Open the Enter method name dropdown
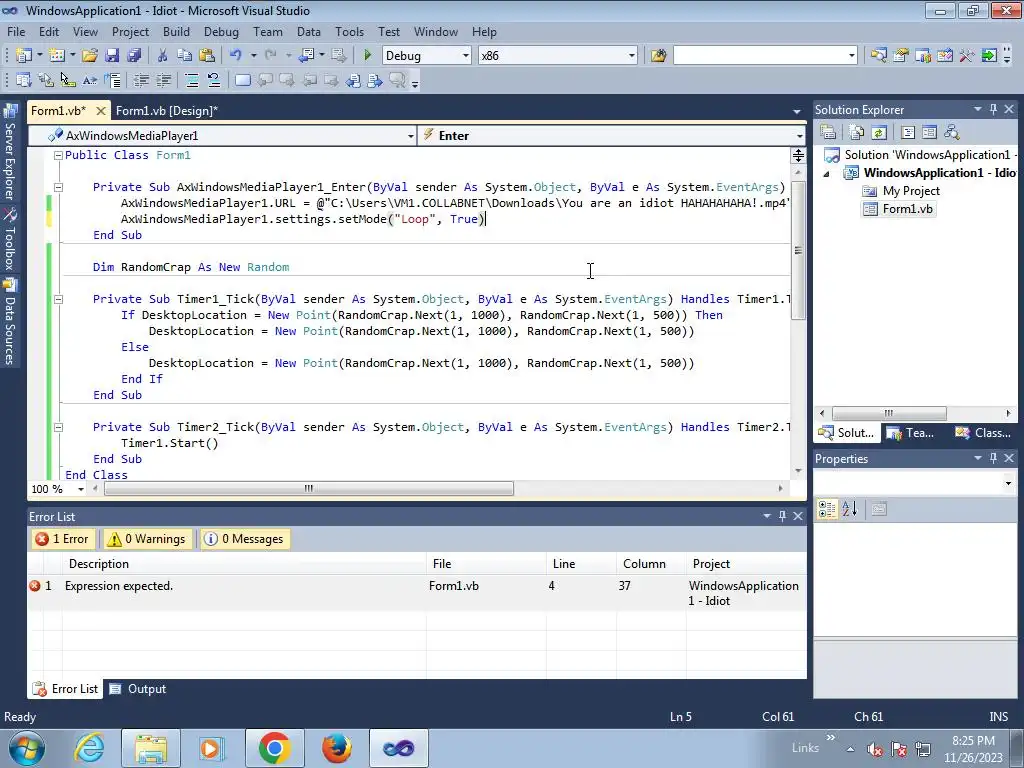This screenshot has width=1024, height=768. click(799, 136)
